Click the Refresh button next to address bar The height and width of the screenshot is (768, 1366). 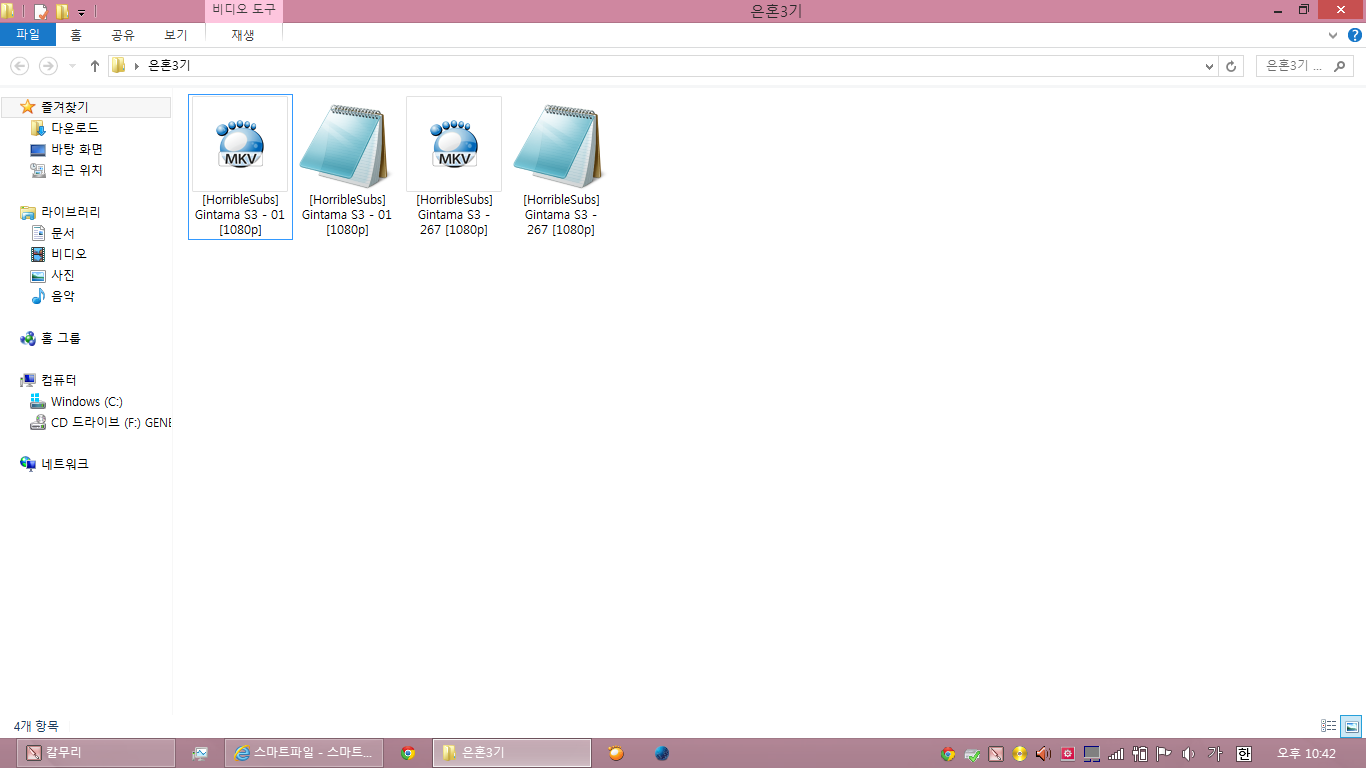1231,66
